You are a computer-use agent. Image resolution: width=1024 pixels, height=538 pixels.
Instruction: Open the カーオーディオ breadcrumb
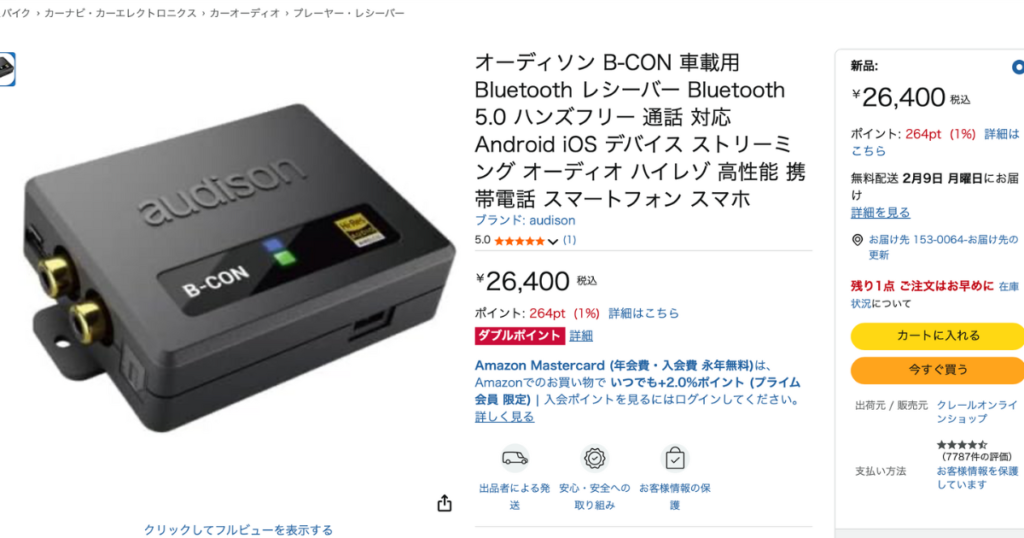click(244, 13)
